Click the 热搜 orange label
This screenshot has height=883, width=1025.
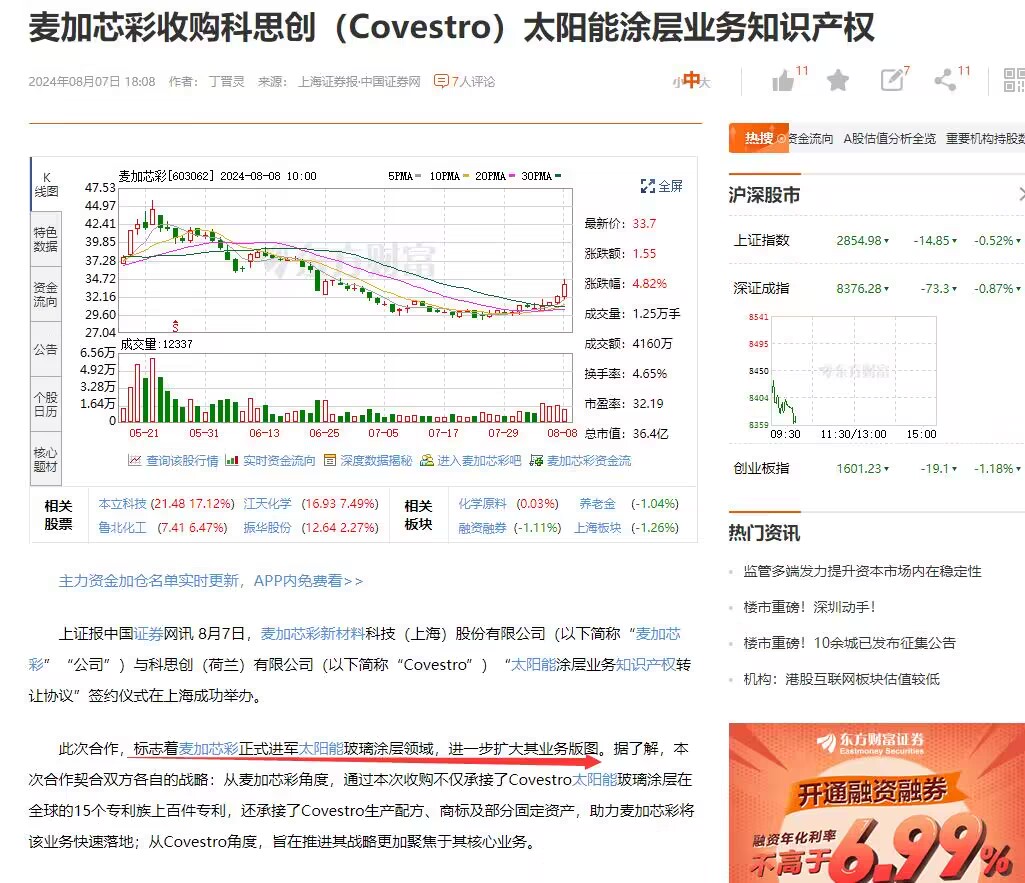tap(758, 138)
